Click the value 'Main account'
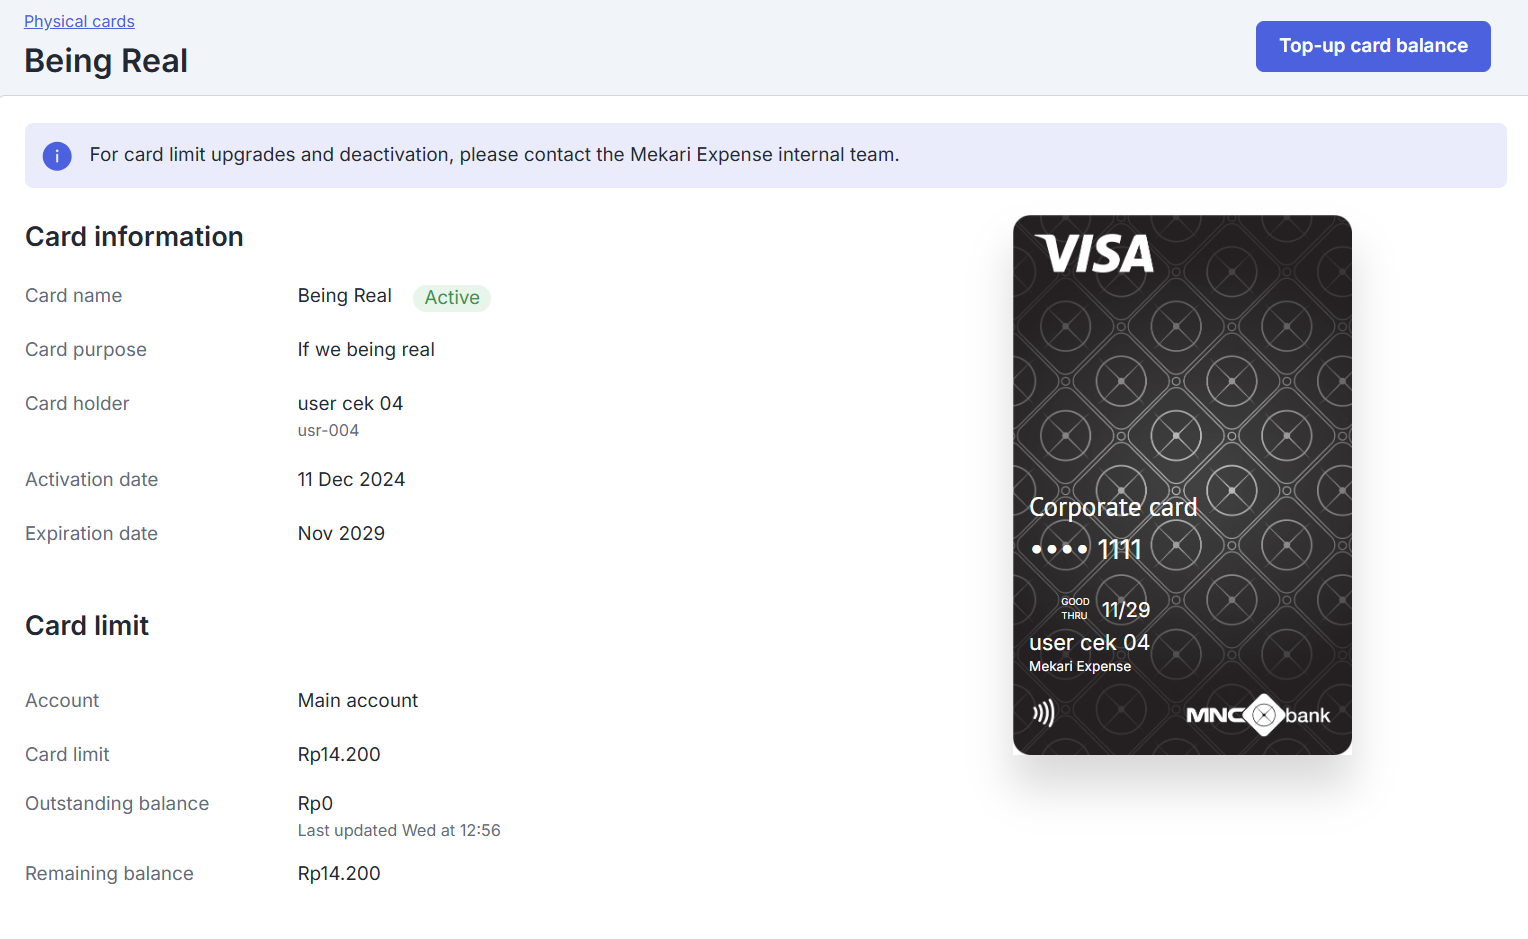 coord(358,701)
